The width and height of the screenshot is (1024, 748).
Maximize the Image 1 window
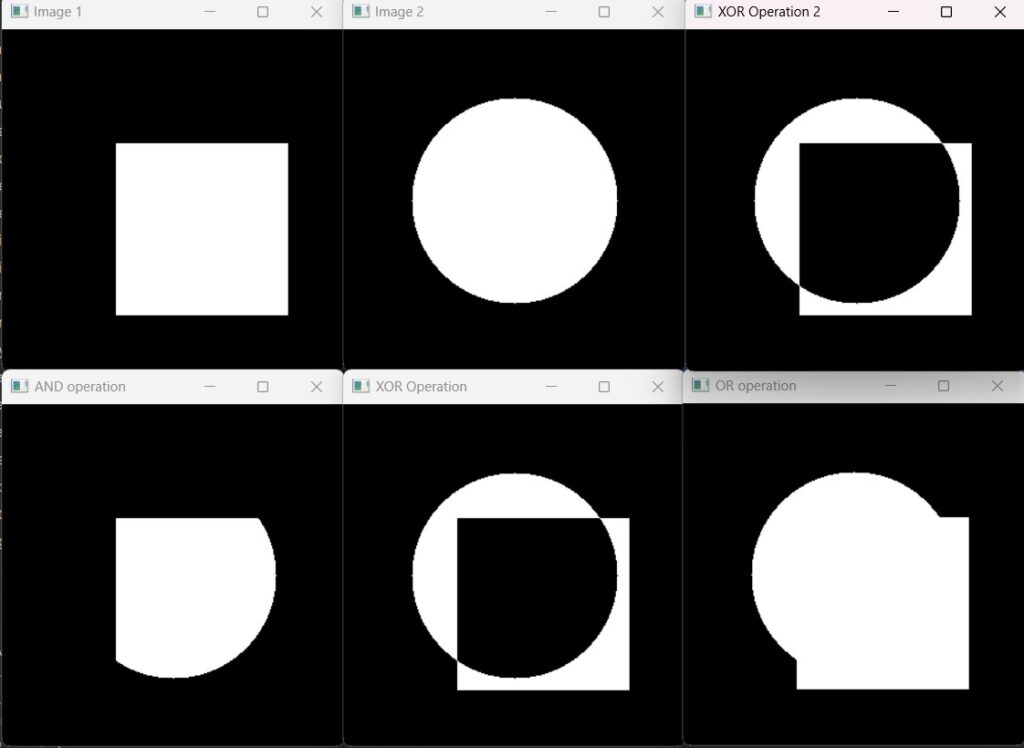(263, 12)
